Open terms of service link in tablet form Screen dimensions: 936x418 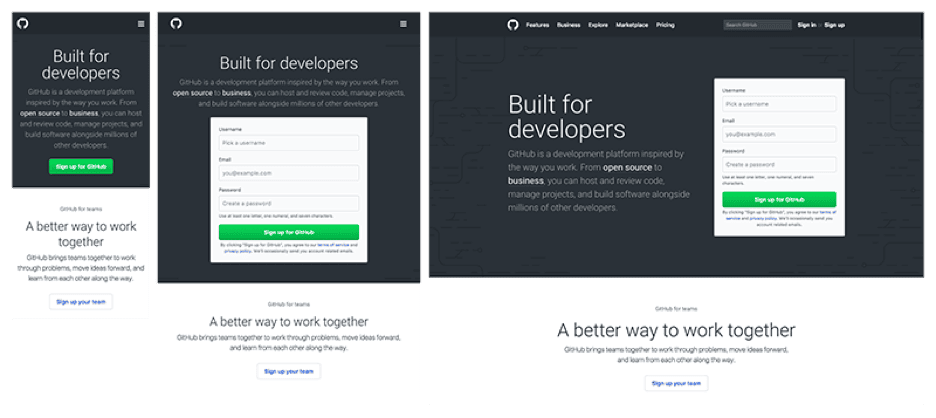pyautogui.click(x=333, y=245)
